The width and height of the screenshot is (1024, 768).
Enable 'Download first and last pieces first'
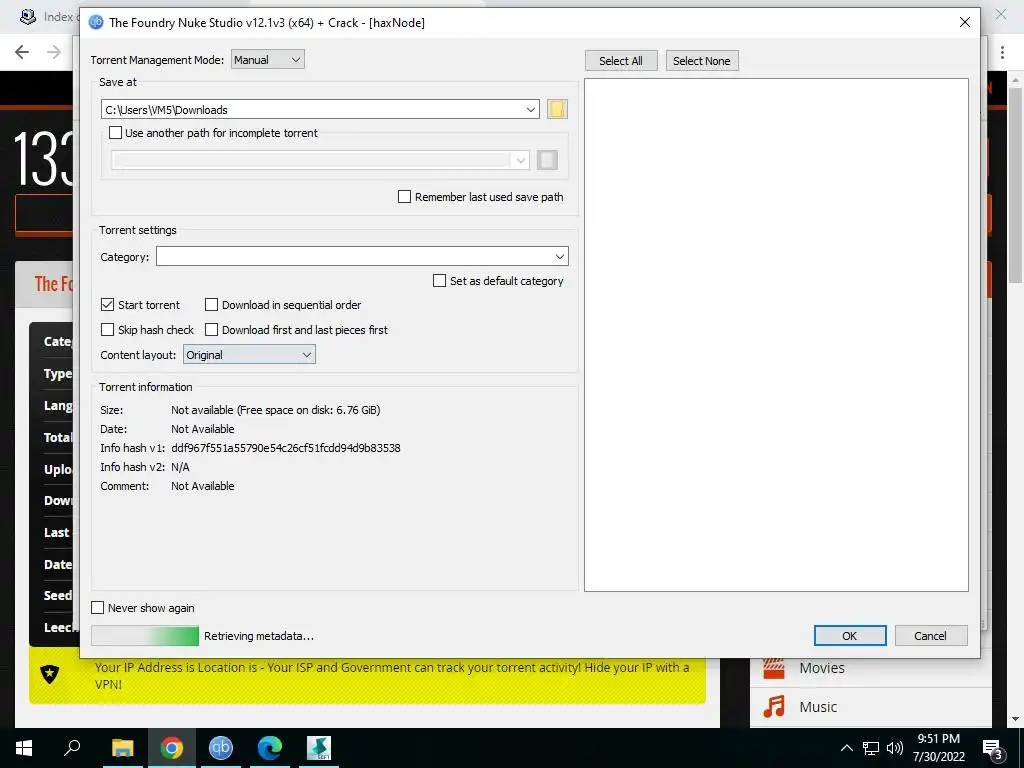click(211, 330)
